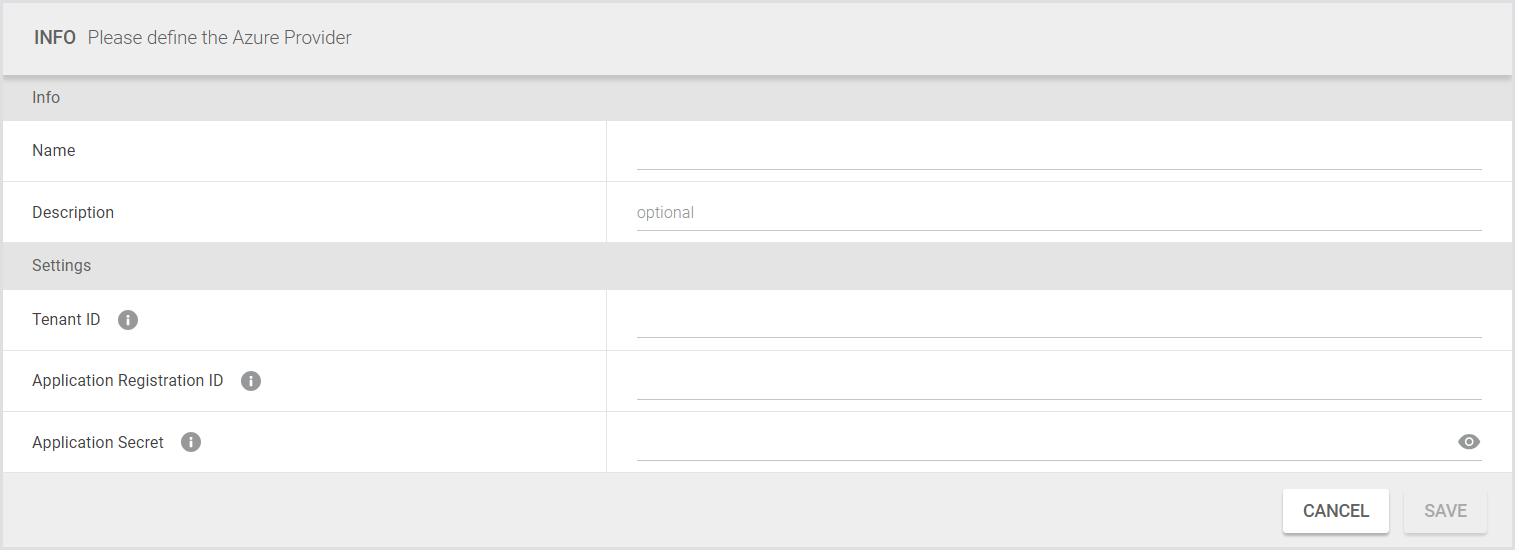Click the bold INFO title heading
The width and height of the screenshot is (1515, 550).
click(55, 38)
